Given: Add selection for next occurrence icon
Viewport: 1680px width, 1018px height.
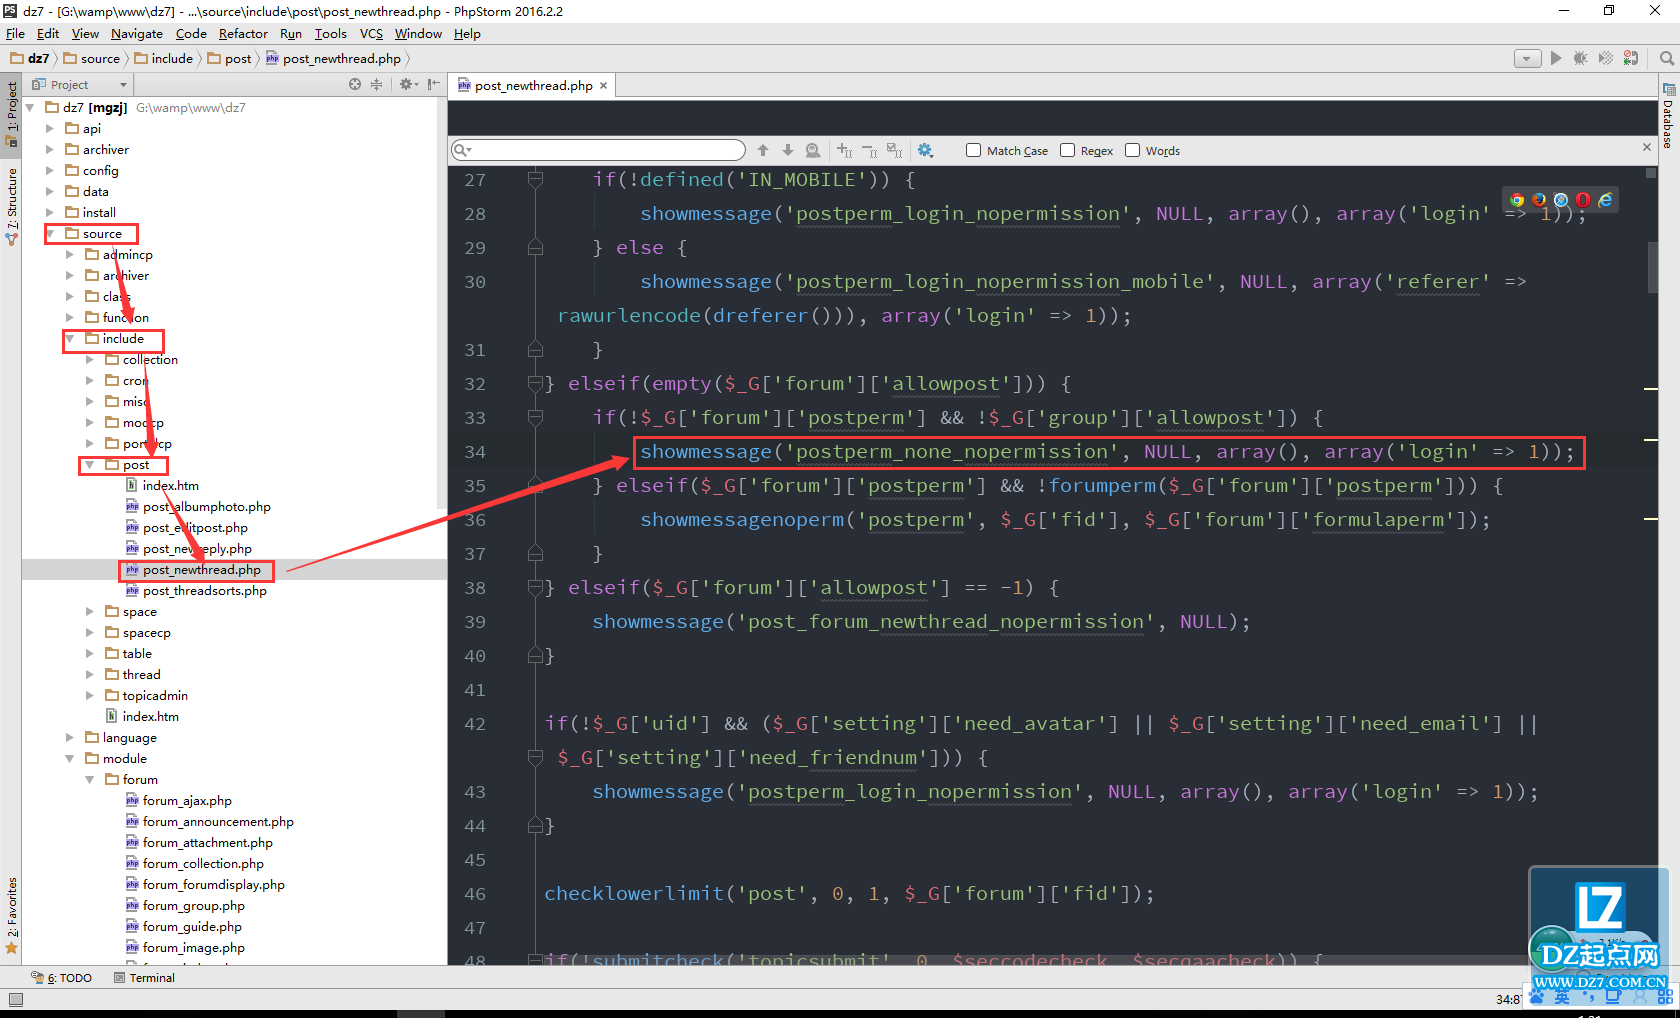Looking at the screenshot, I should coord(845,150).
